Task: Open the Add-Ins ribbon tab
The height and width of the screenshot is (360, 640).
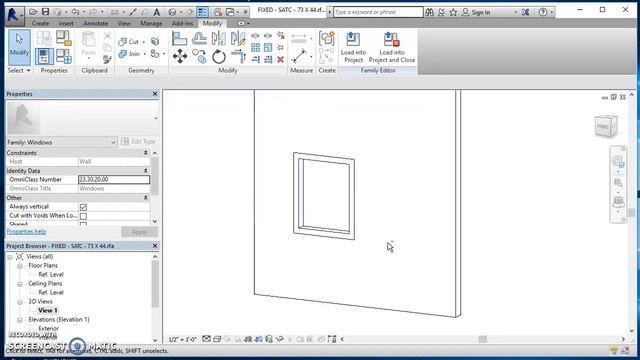Action: (x=182, y=23)
